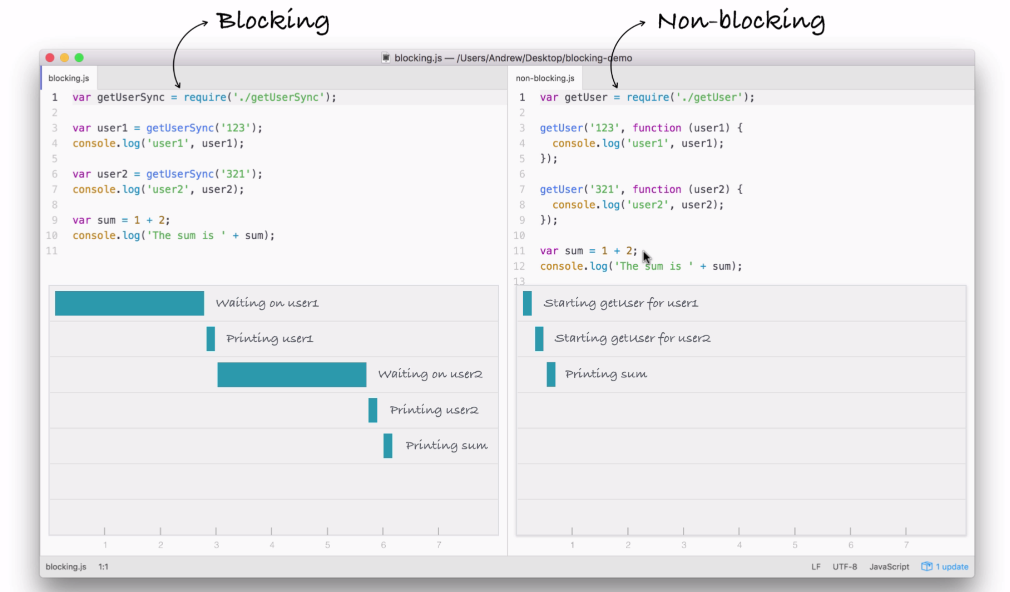Click line 12 of non-blocking.js printing the sum
This screenshot has width=1010, height=592.
point(641,266)
